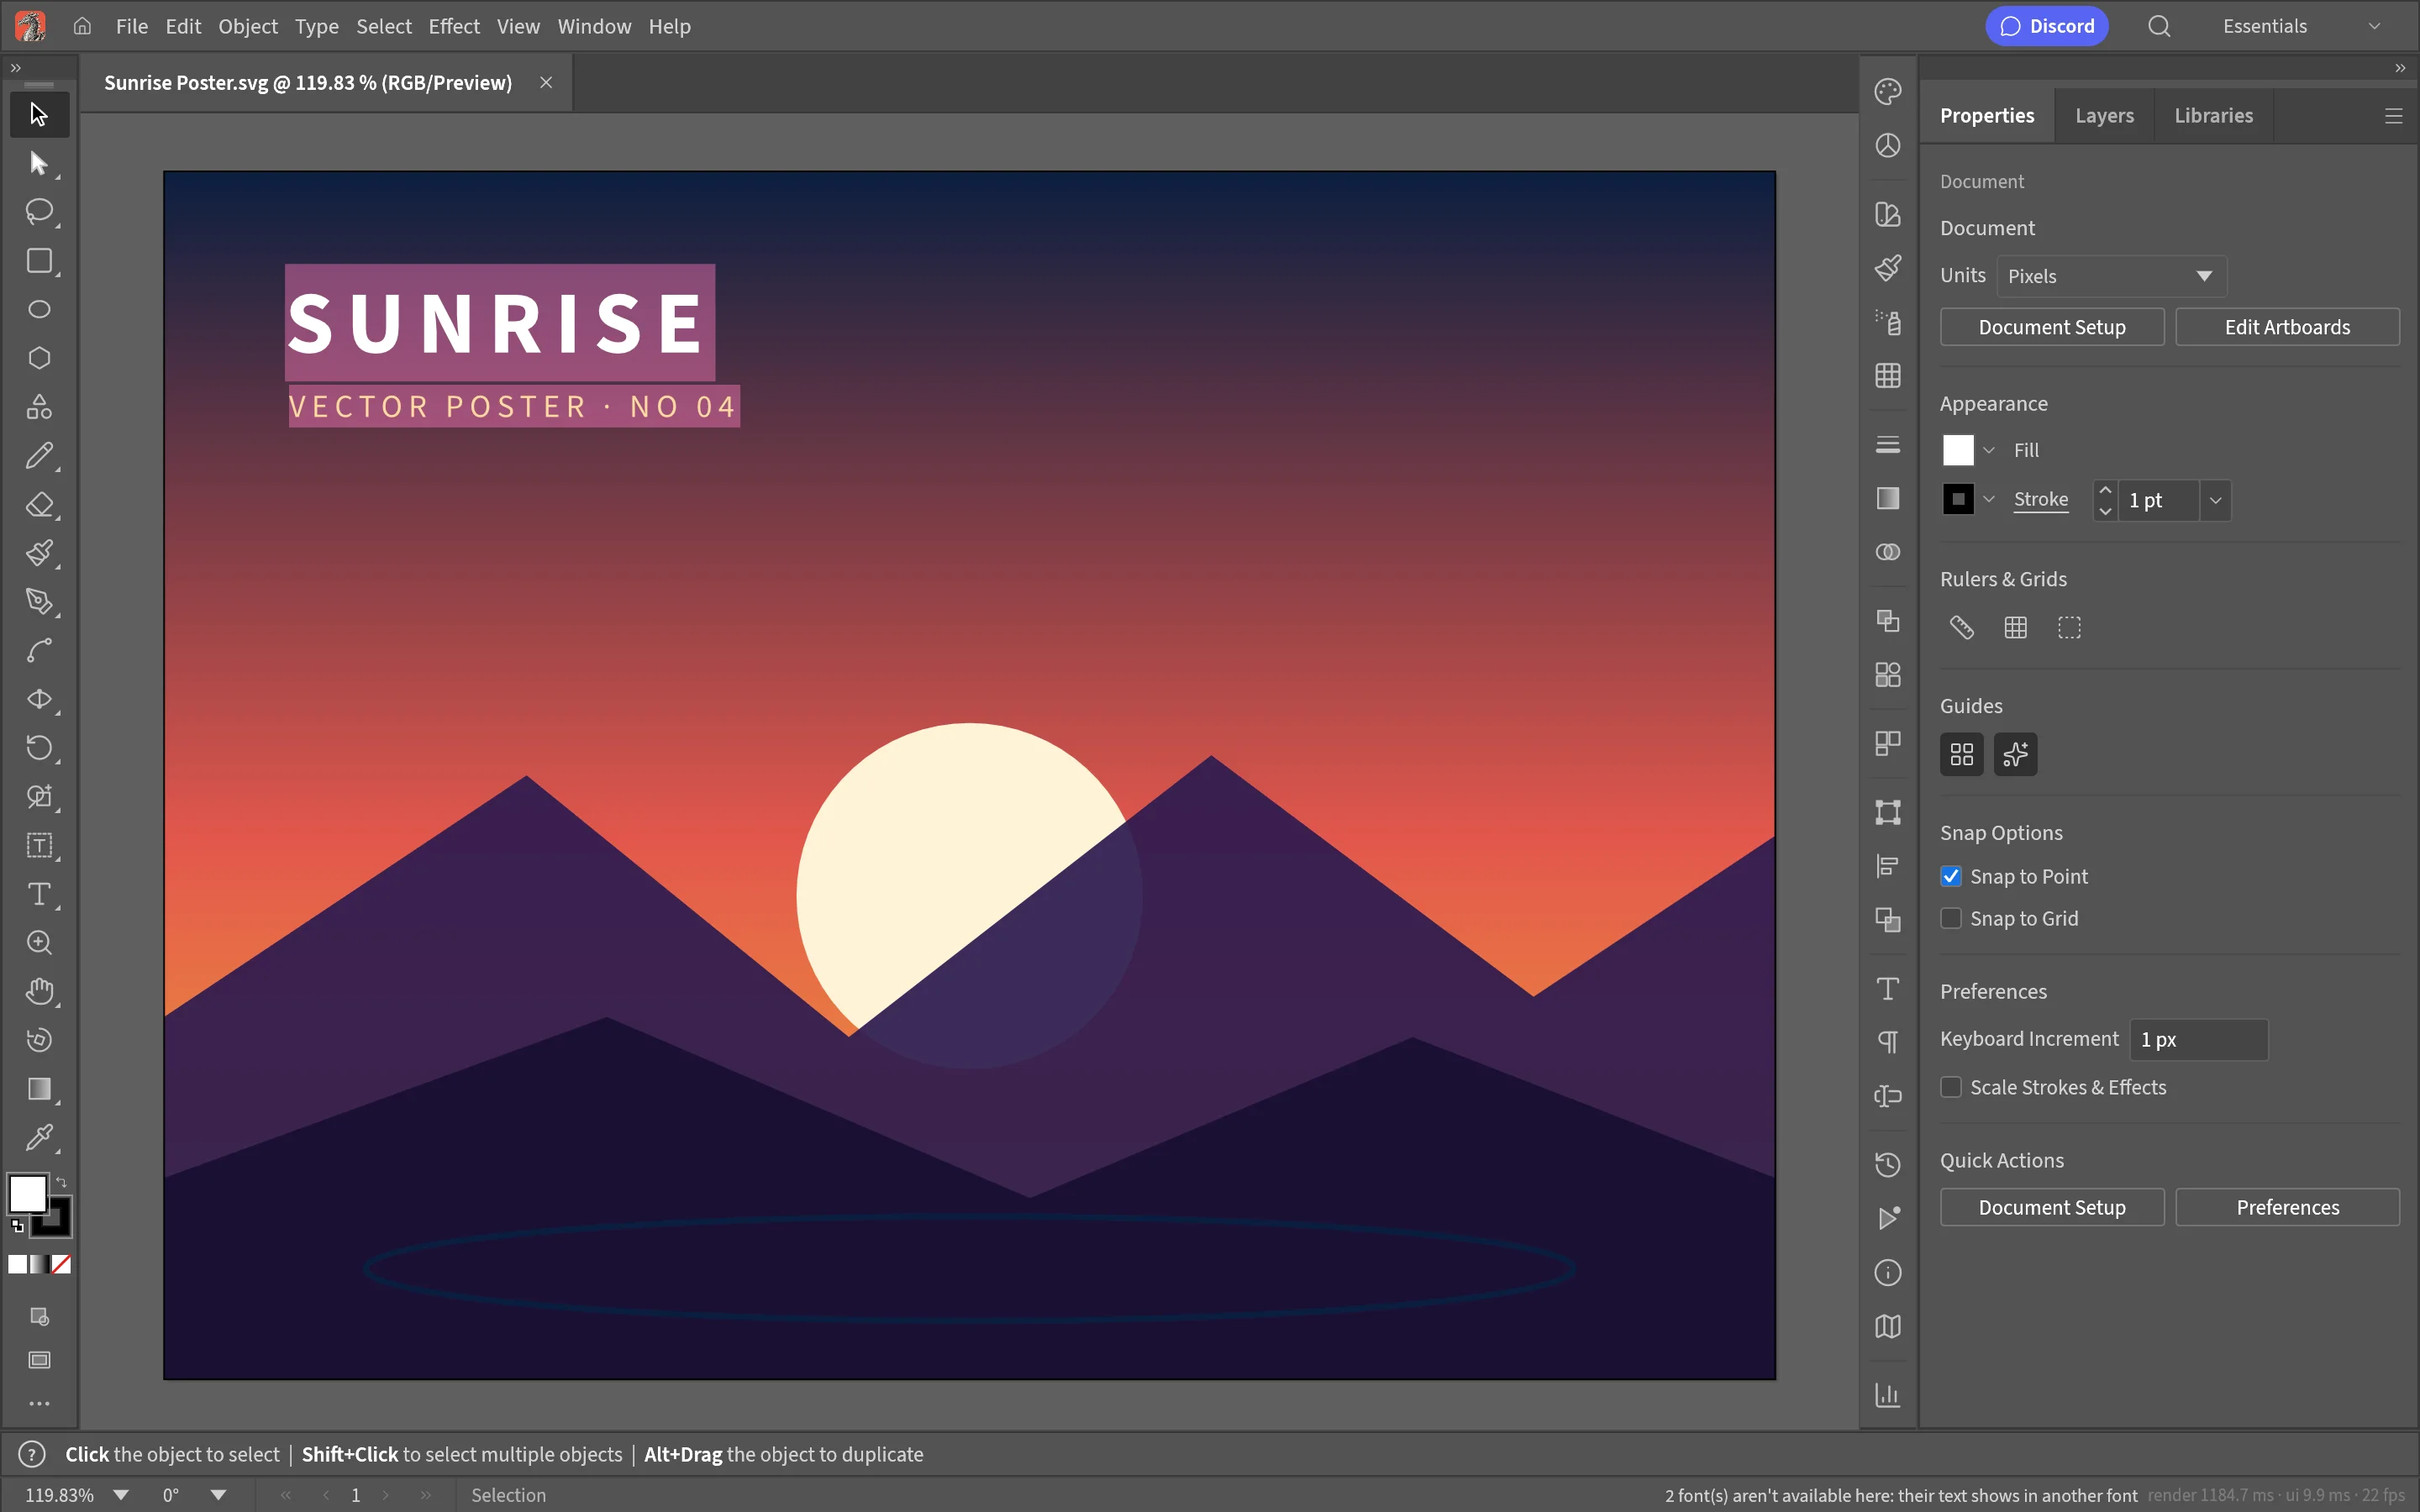The height and width of the screenshot is (1512, 2420).
Task: Disable Snap to Point checkbox
Action: 1951,876
